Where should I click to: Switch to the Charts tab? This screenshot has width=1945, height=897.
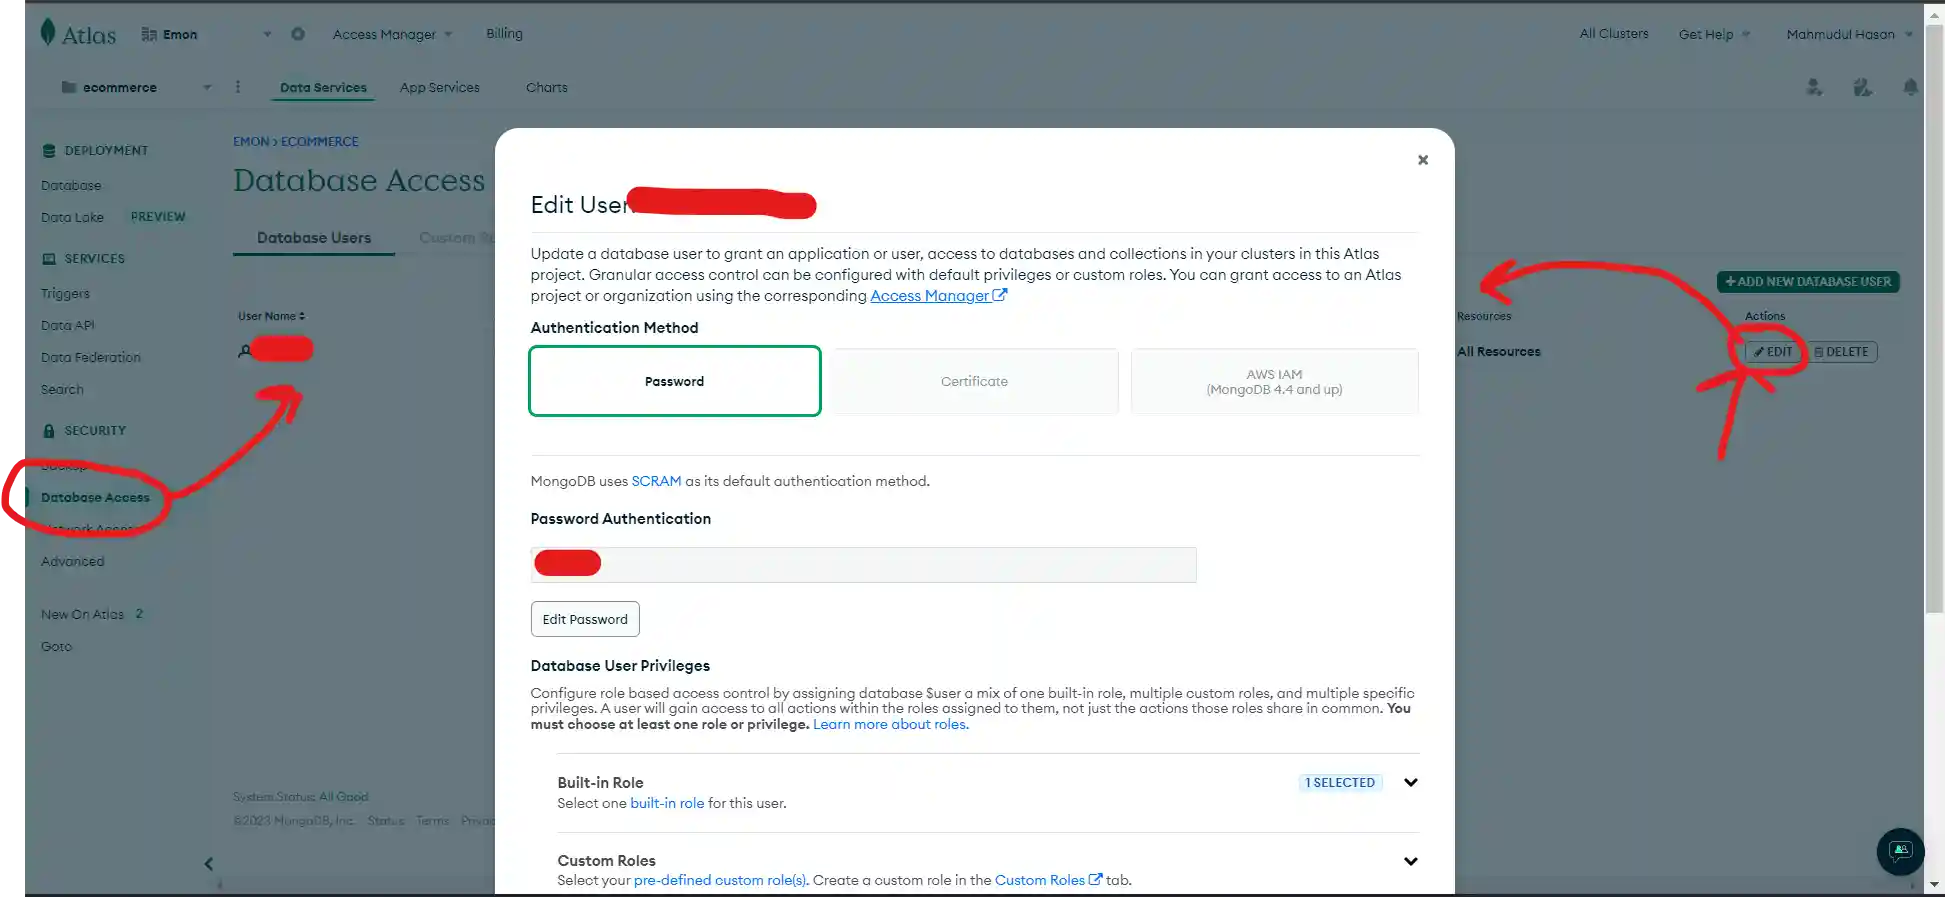[x=547, y=87]
